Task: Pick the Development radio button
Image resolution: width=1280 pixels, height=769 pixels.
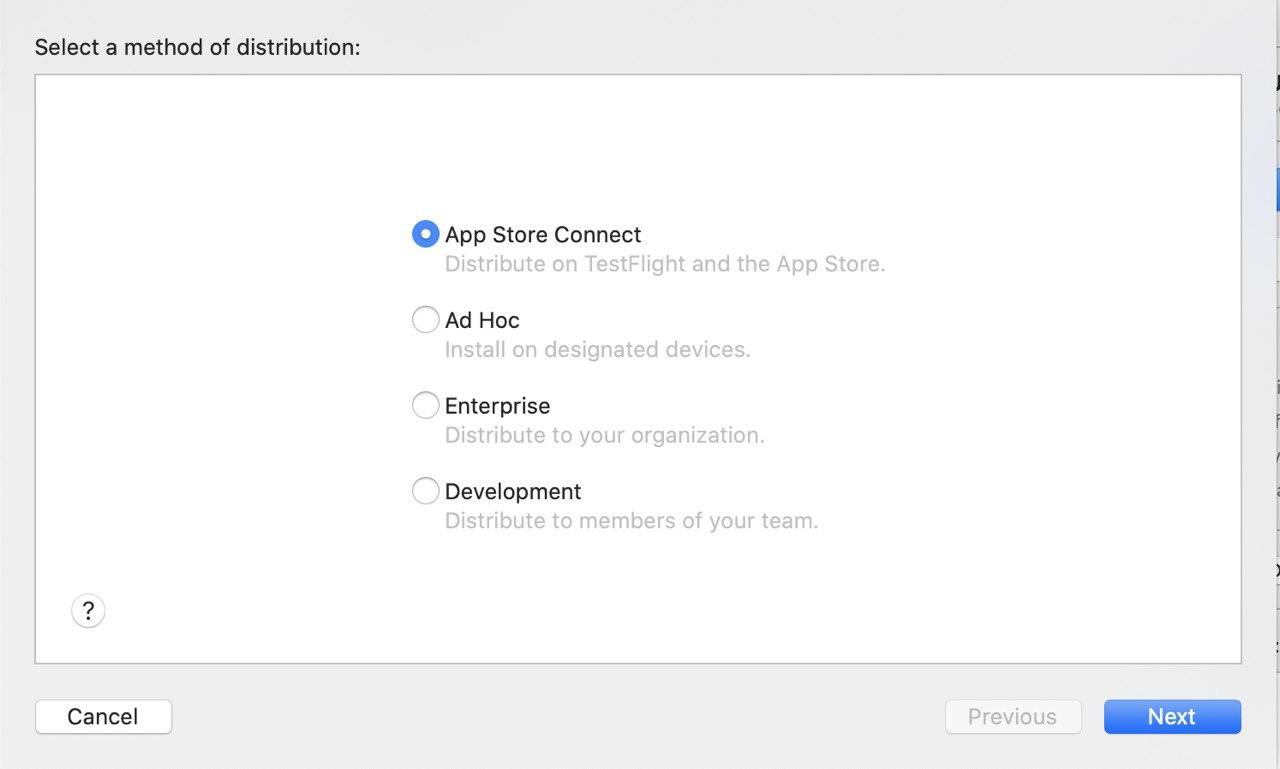Action: (x=425, y=491)
